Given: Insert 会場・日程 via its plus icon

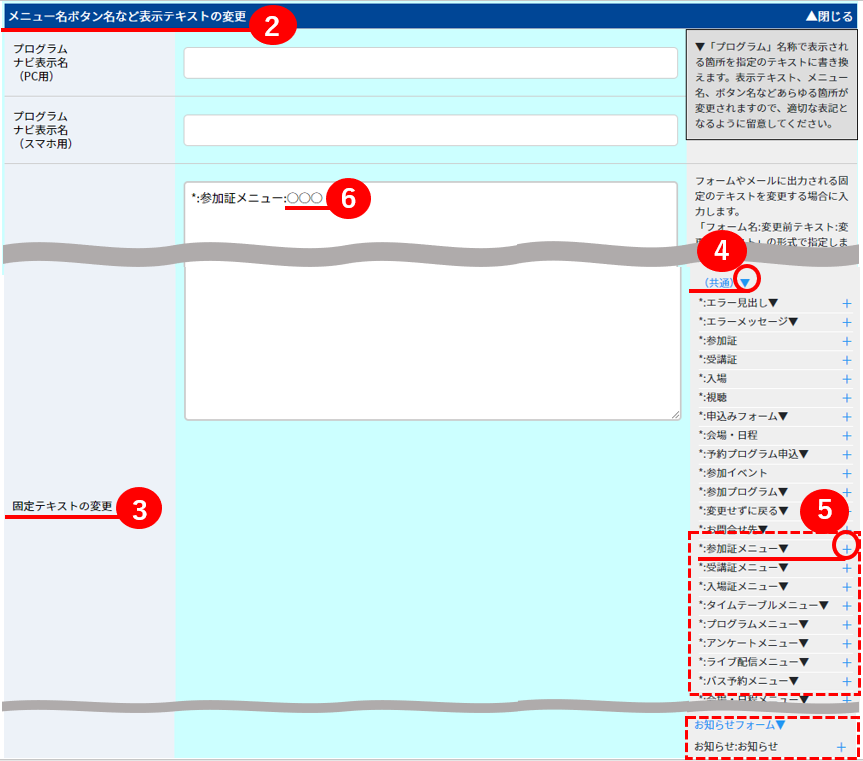Looking at the screenshot, I should [x=846, y=436].
